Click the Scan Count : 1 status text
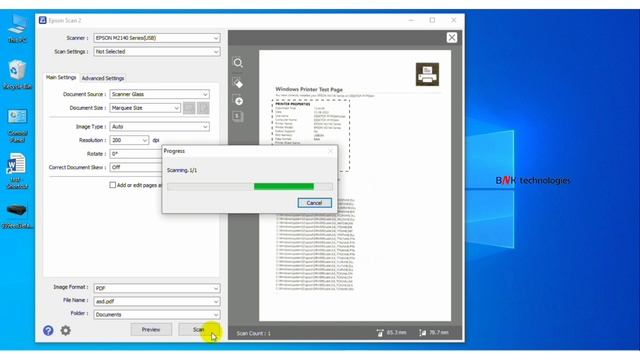 253,333
